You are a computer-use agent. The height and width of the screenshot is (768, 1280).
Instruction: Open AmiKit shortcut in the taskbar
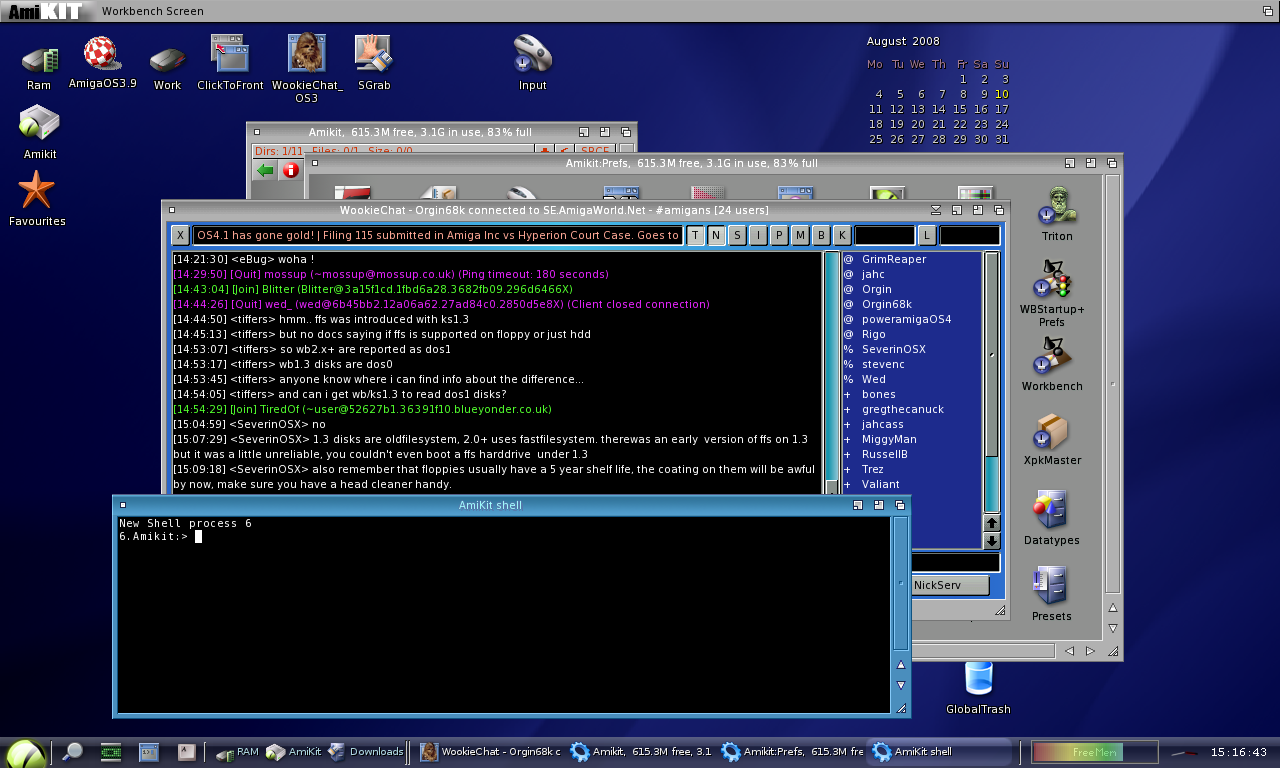pyautogui.click(x=294, y=752)
